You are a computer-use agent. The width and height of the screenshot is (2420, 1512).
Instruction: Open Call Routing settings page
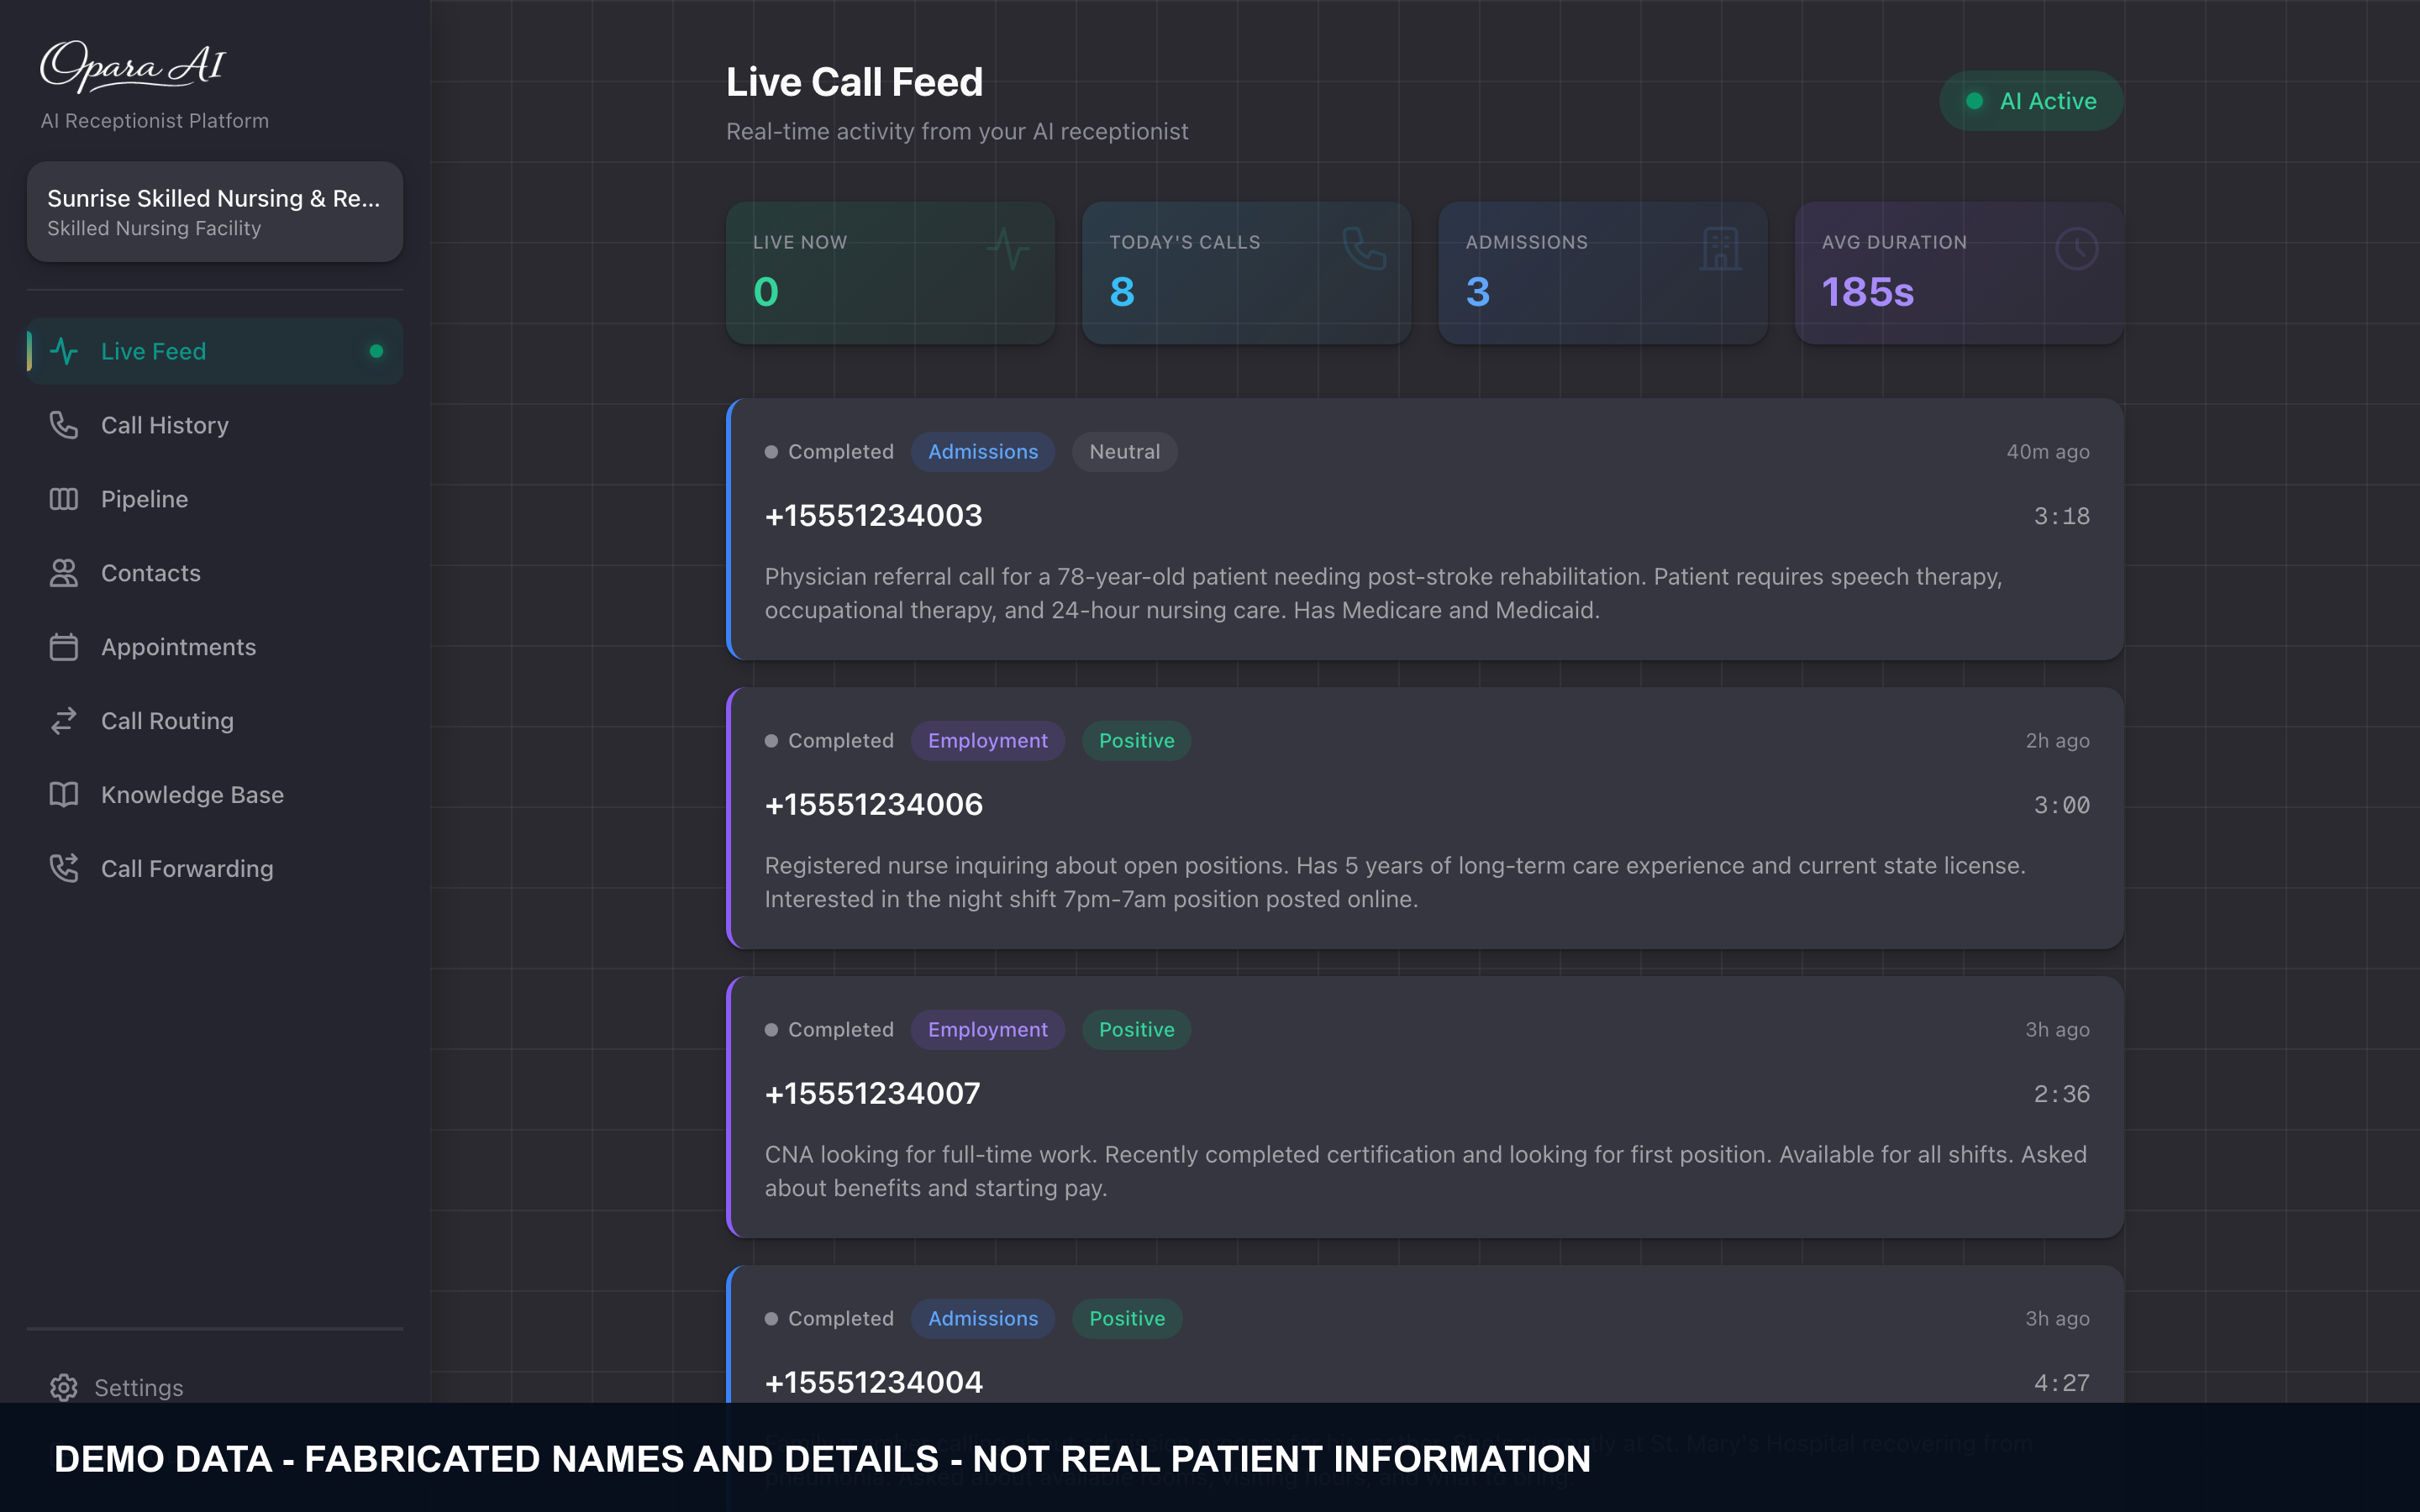click(215, 721)
